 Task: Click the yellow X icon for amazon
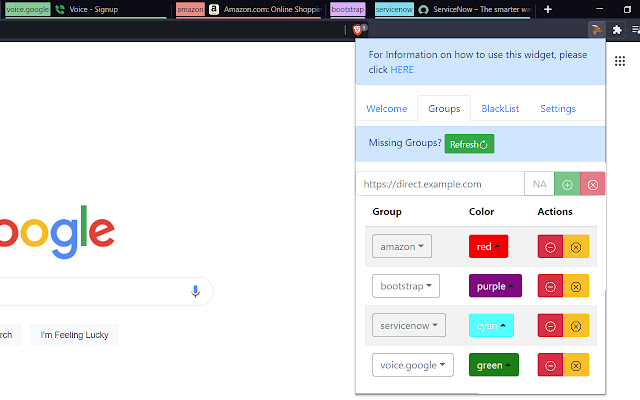(x=576, y=247)
